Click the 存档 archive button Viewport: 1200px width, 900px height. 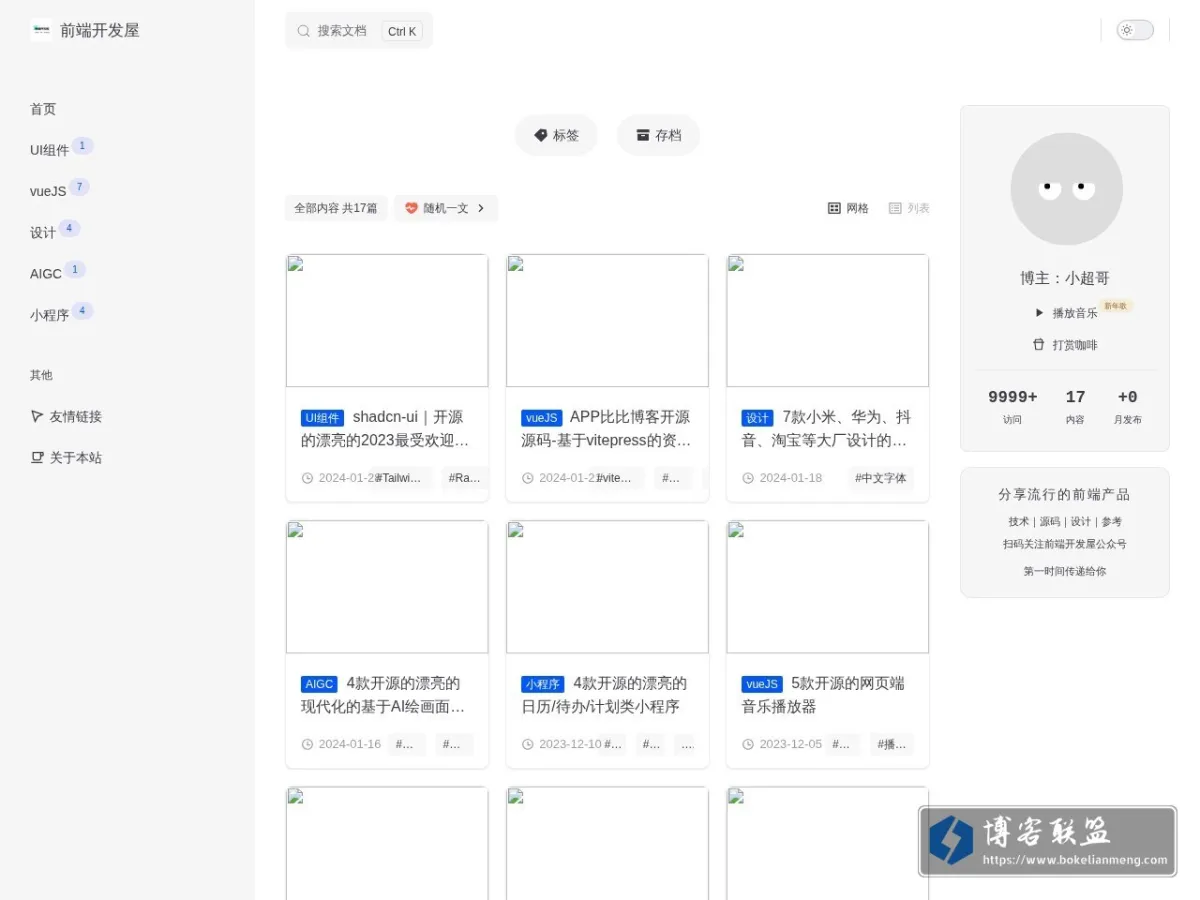pos(658,135)
